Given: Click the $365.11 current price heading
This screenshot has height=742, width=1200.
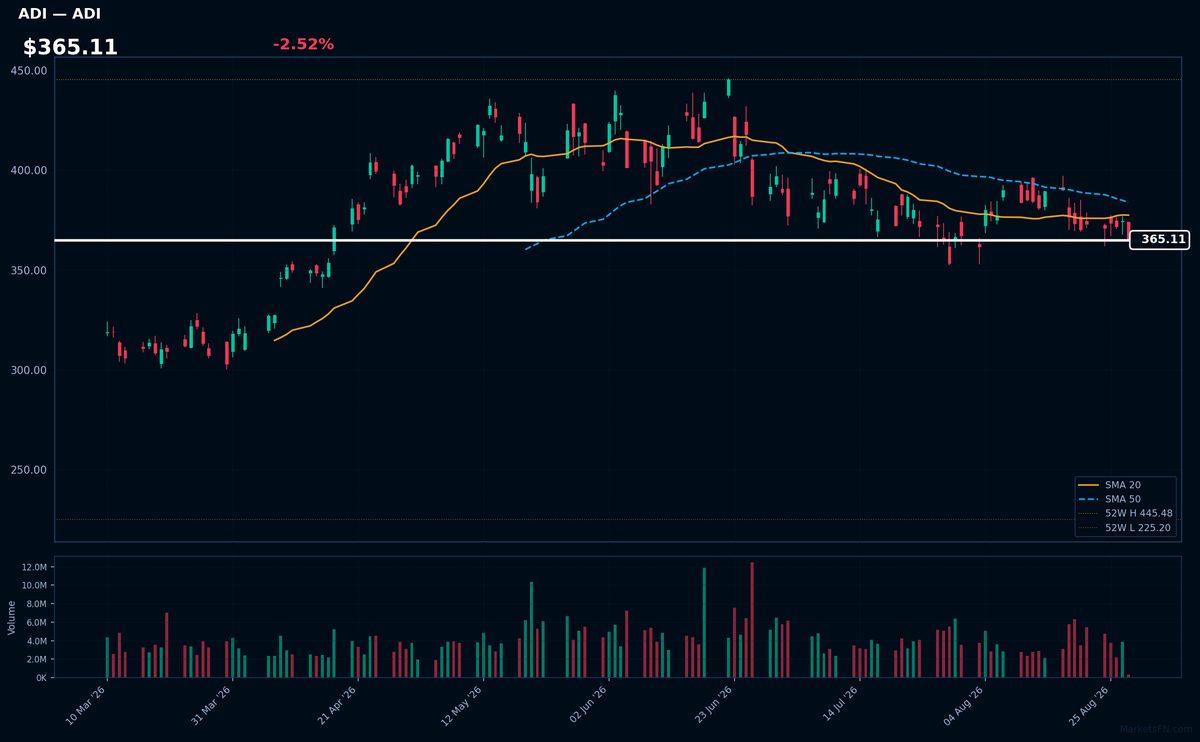Looking at the screenshot, I should (x=70, y=47).
